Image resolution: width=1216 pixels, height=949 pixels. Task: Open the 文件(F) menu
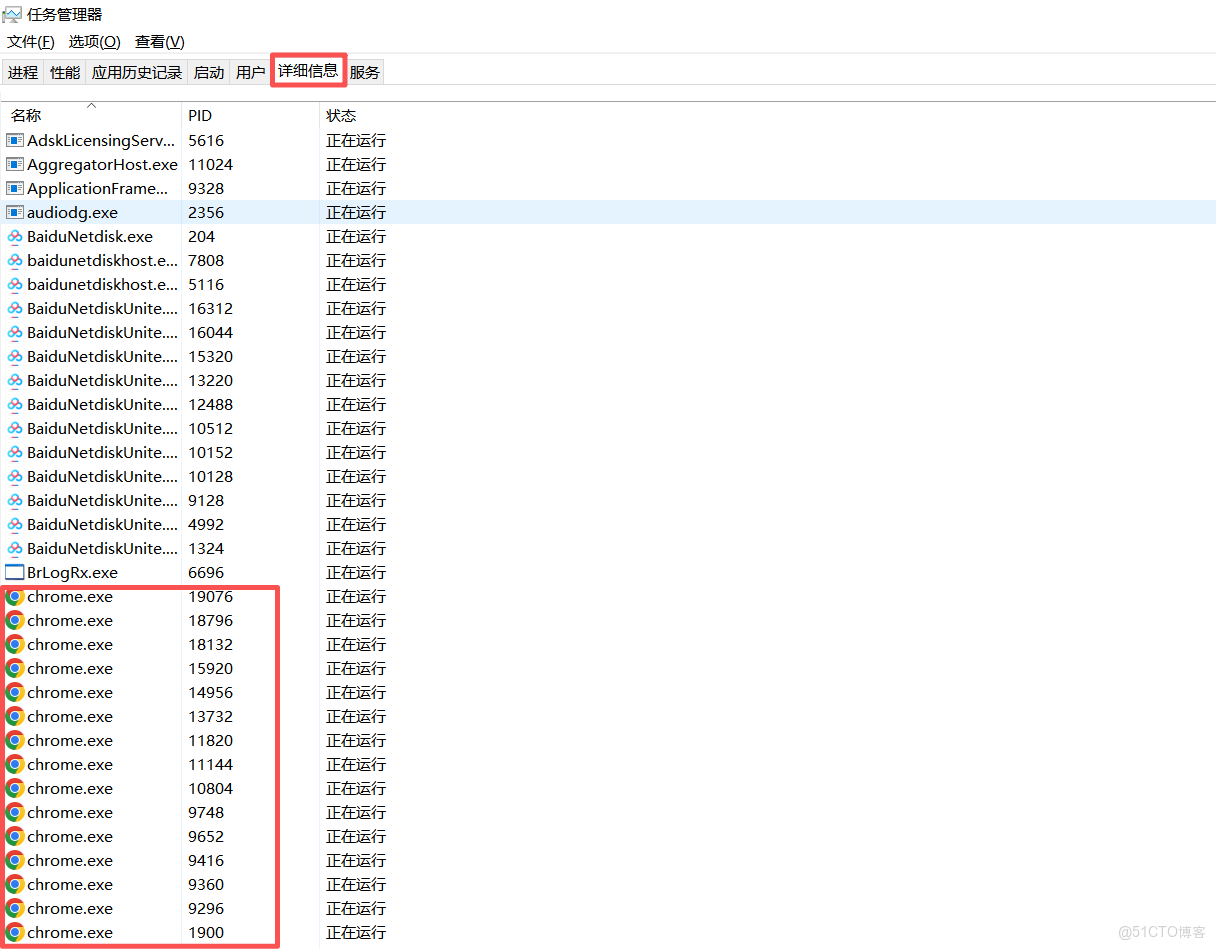[x=31, y=42]
